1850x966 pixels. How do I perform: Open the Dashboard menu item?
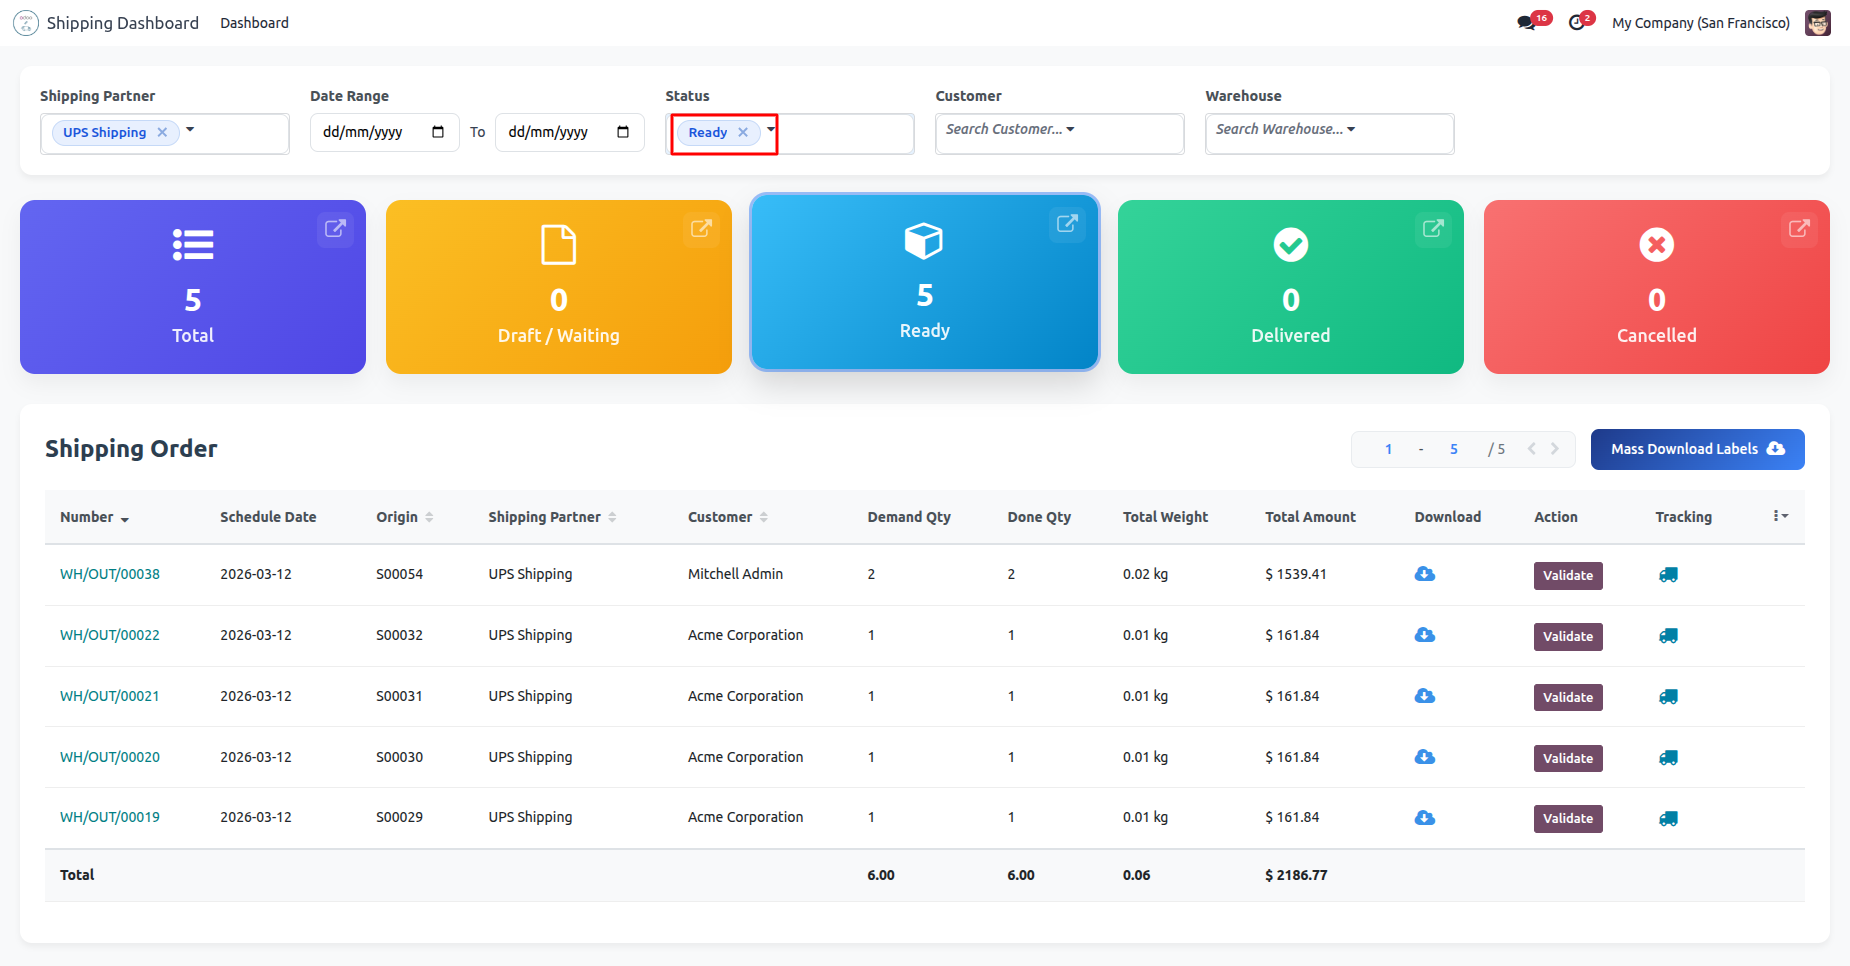coord(254,23)
